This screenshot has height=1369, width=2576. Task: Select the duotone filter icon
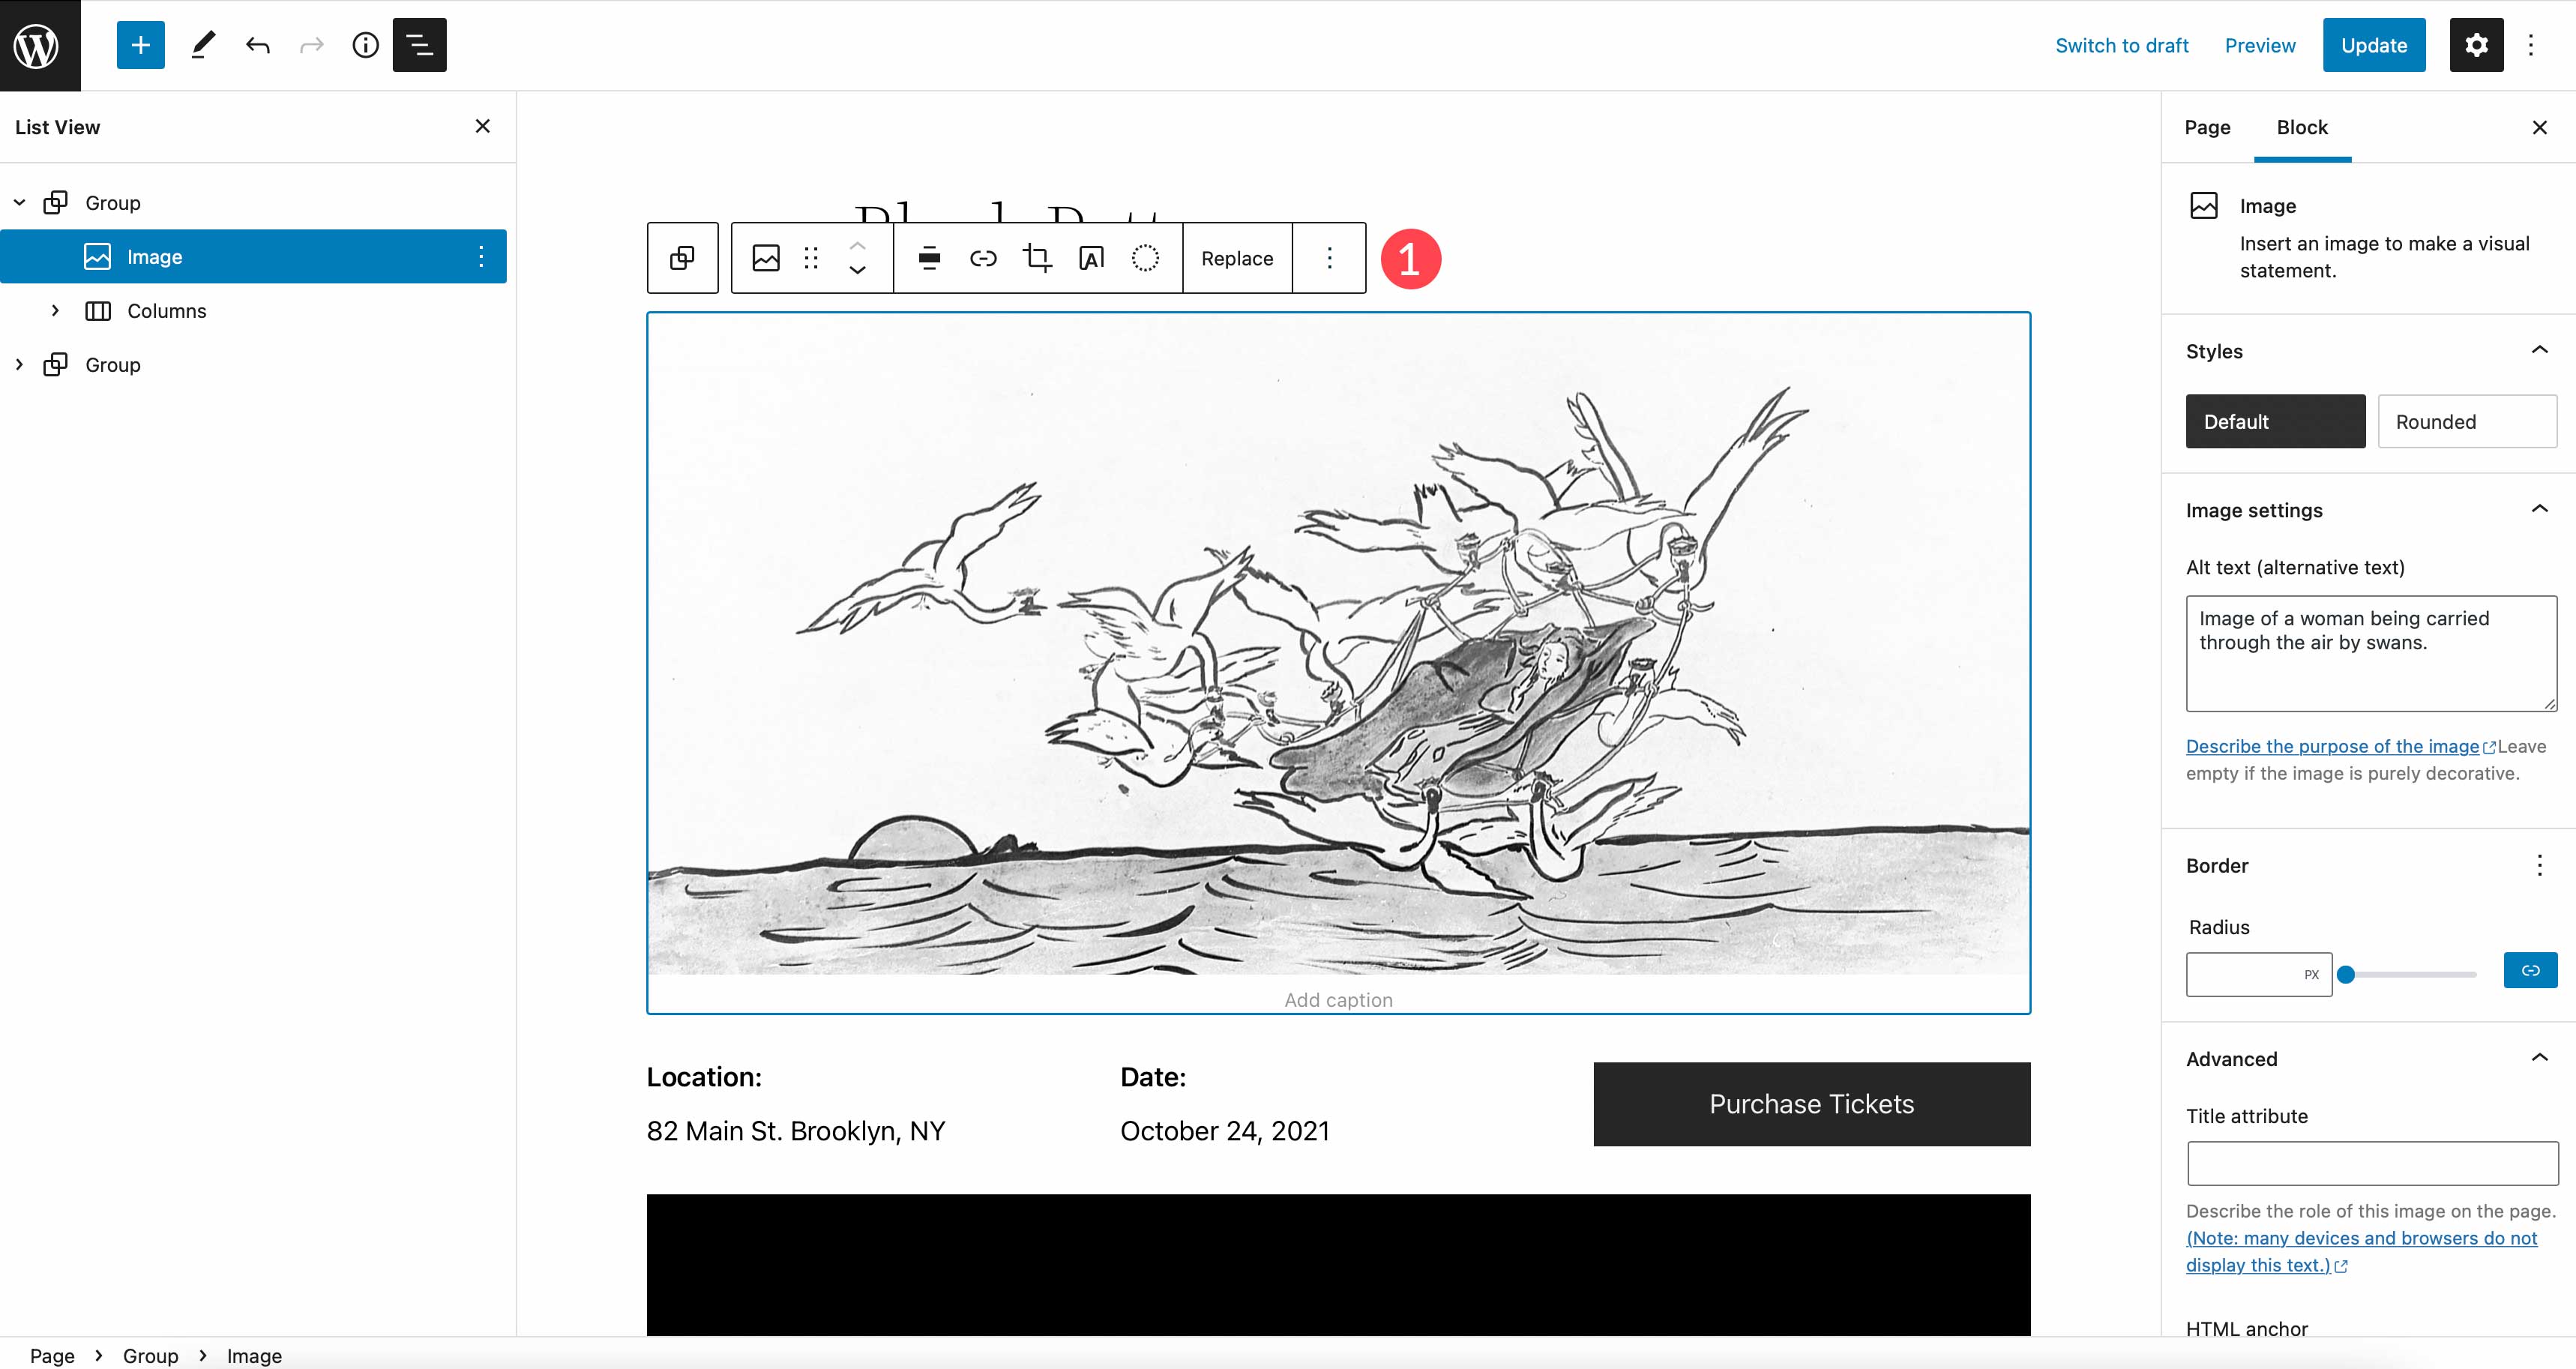pyautogui.click(x=1146, y=257)
